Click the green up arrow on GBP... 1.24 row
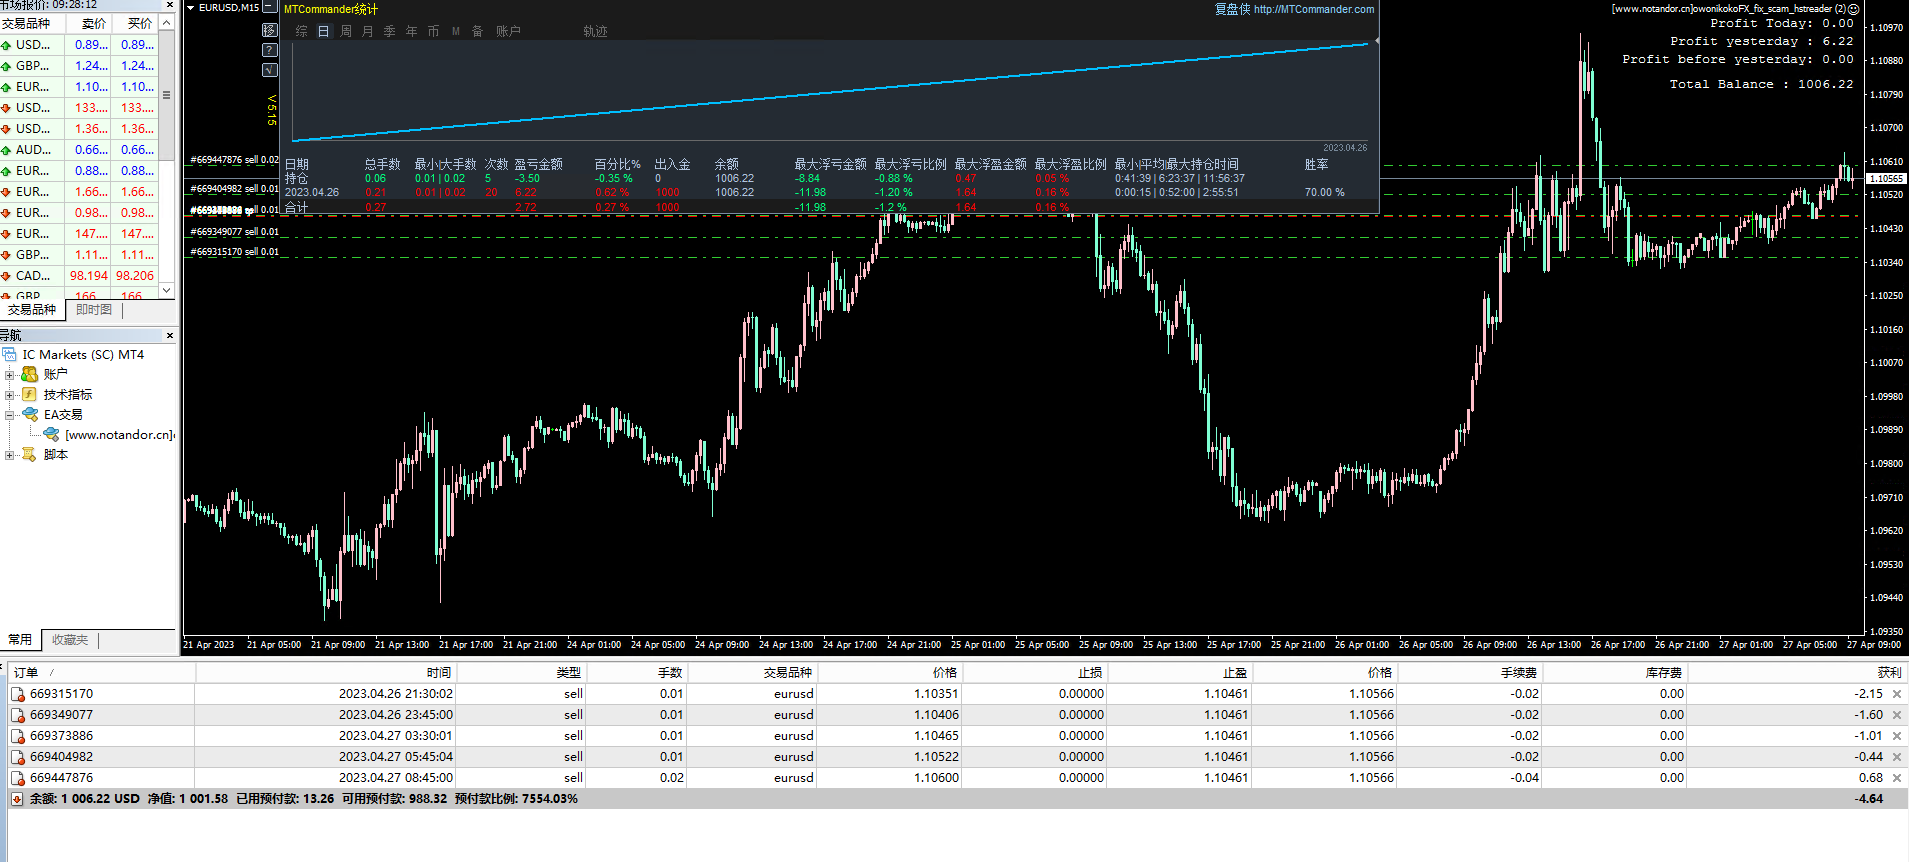 tap(6, 66)
